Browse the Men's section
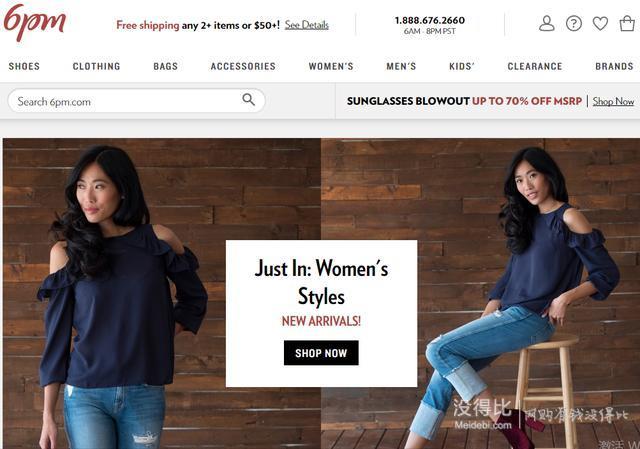 click(401, 66)
